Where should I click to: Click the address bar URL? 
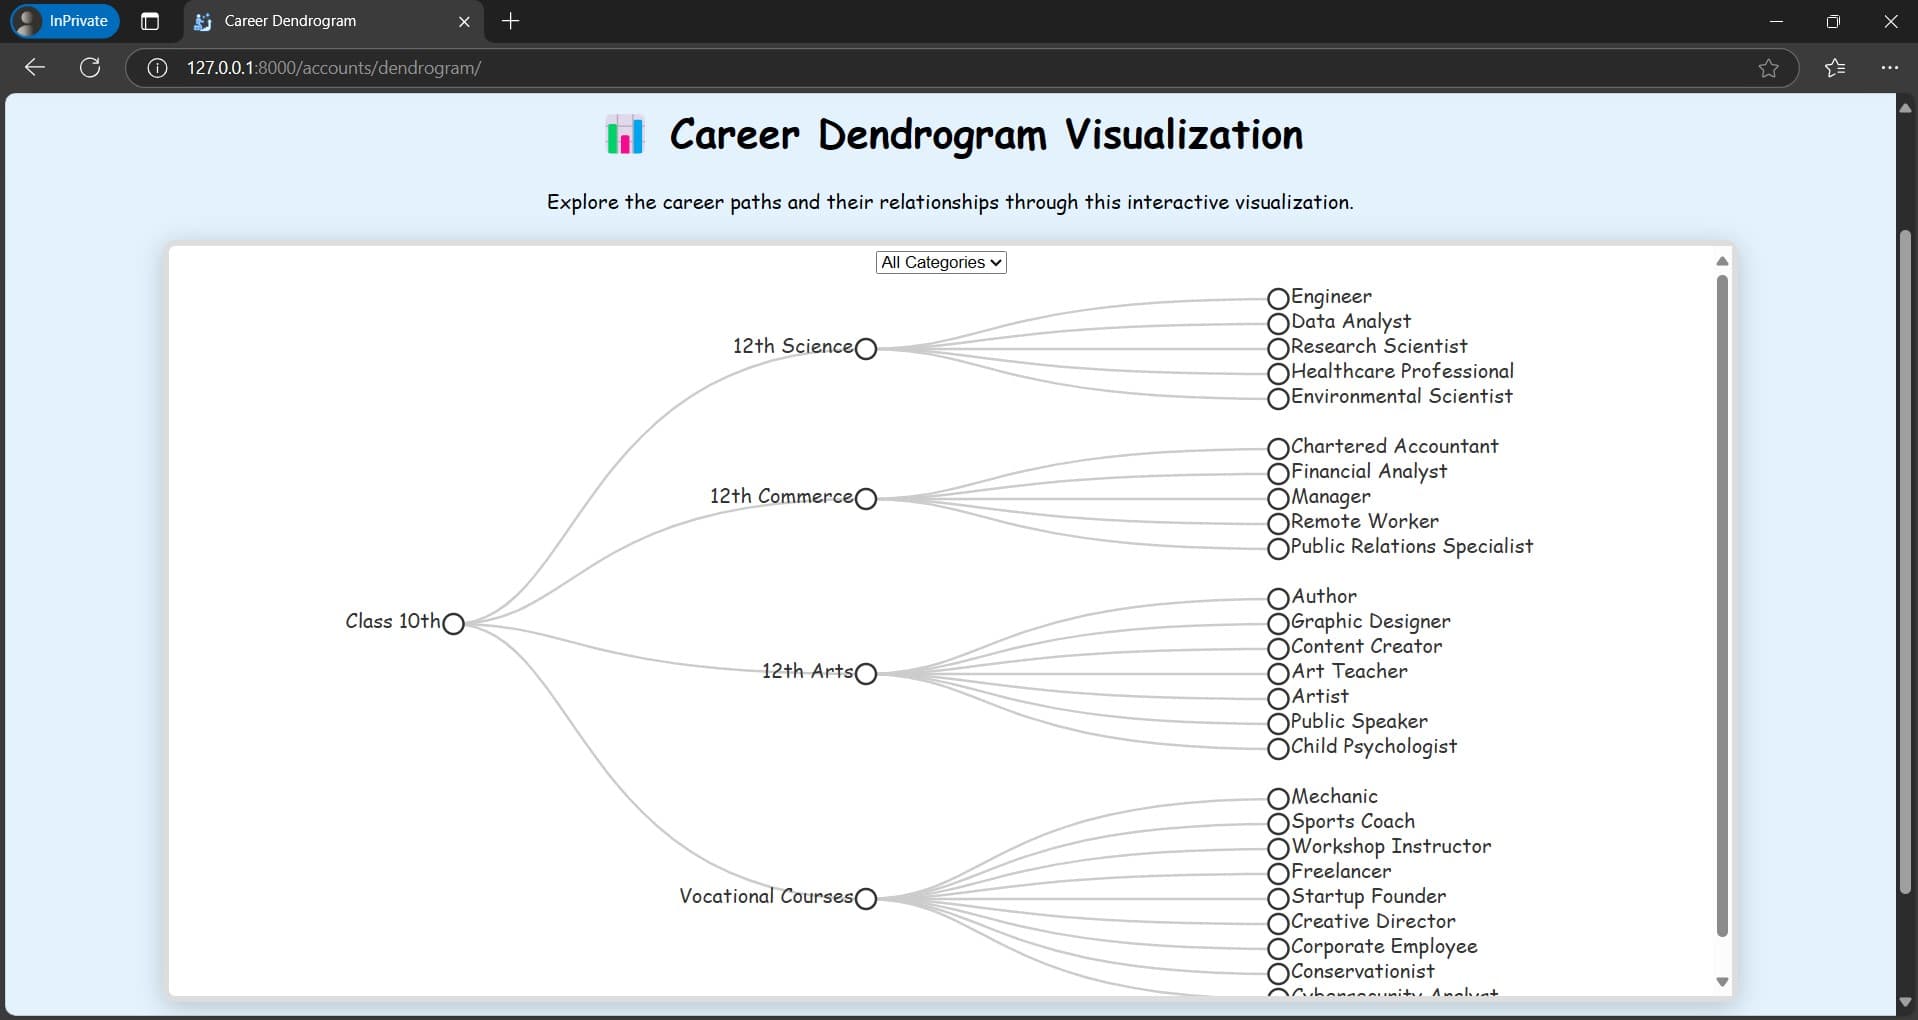(x=334, y=68)
